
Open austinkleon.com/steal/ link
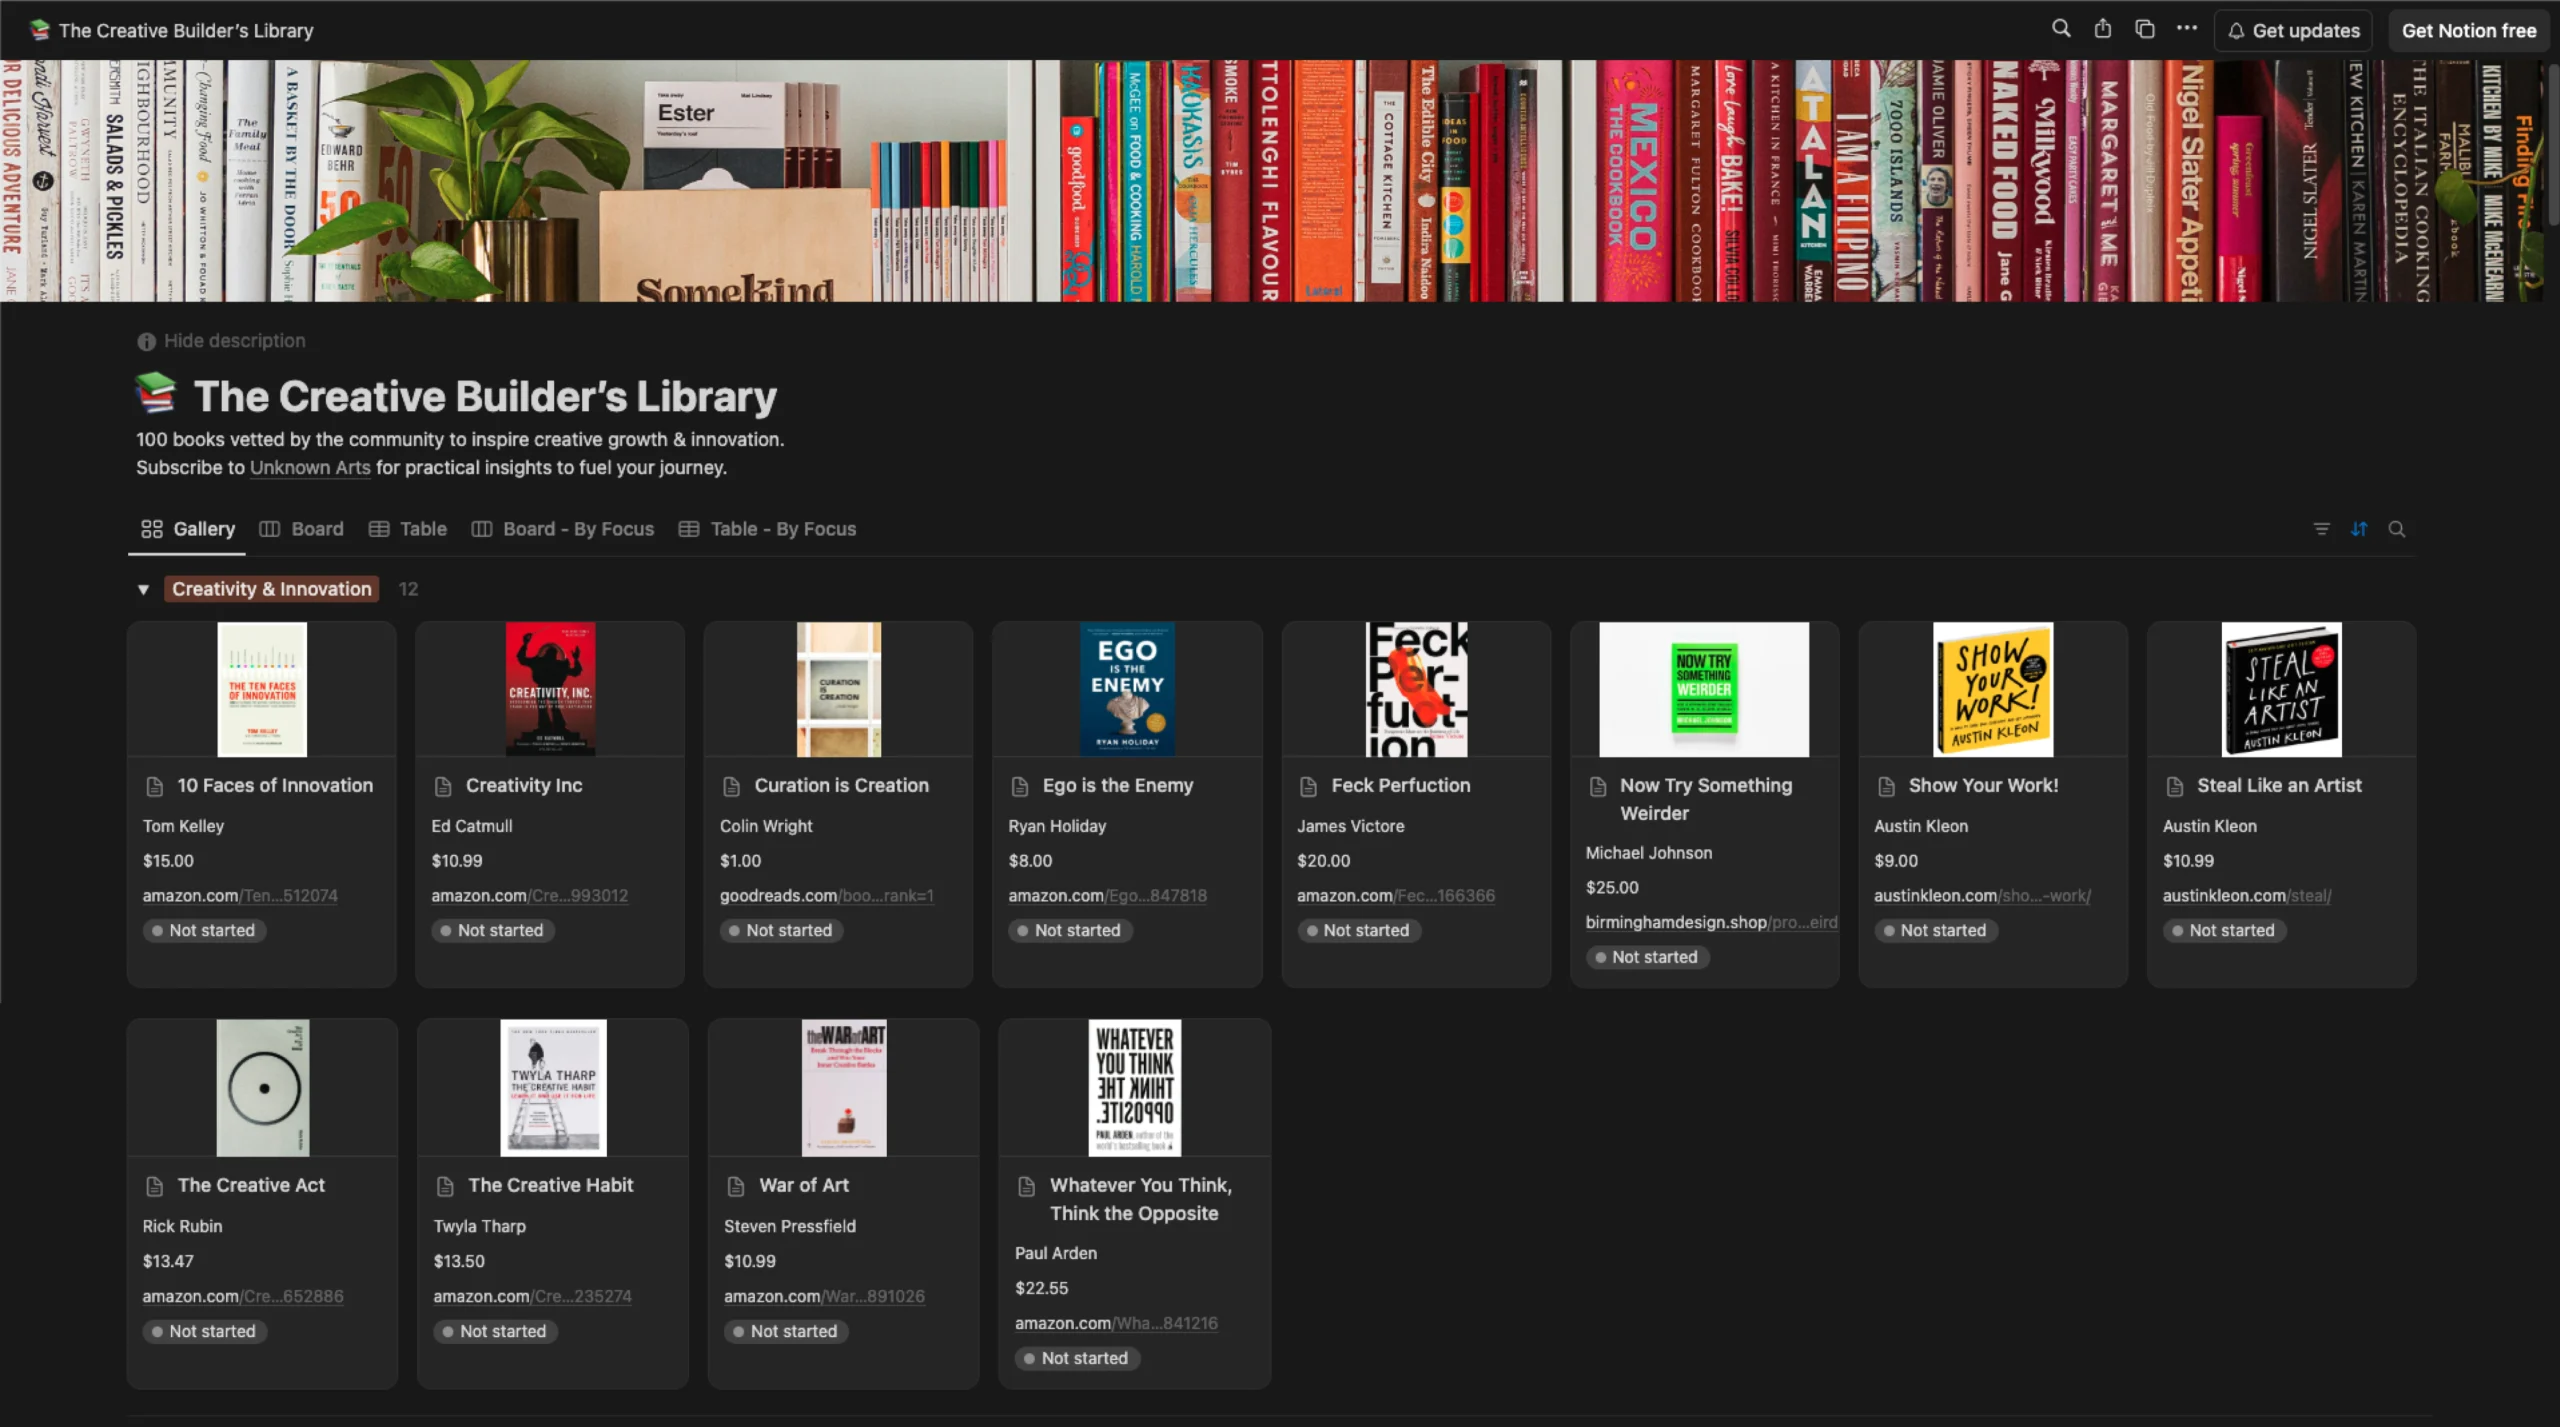coord(2246,896)
